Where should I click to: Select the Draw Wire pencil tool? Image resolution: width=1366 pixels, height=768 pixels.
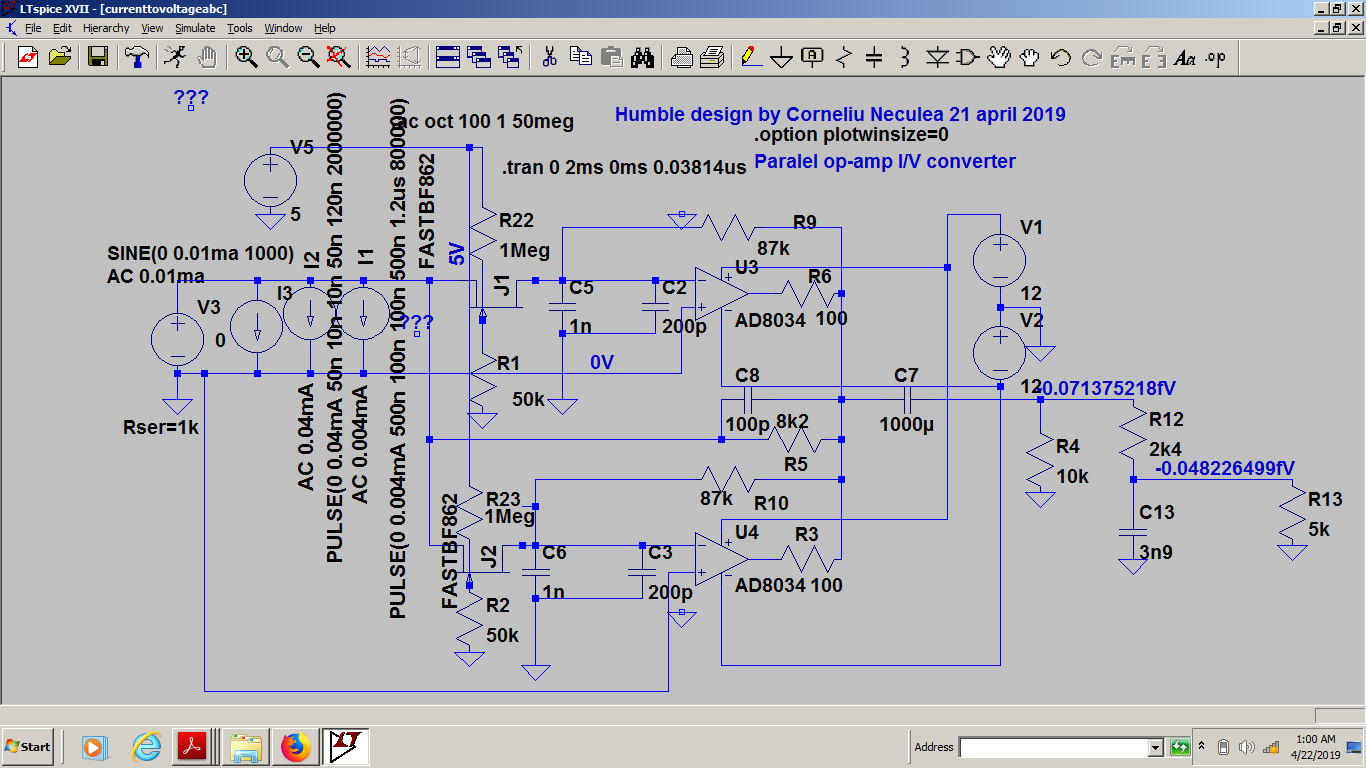pos(751,57)
